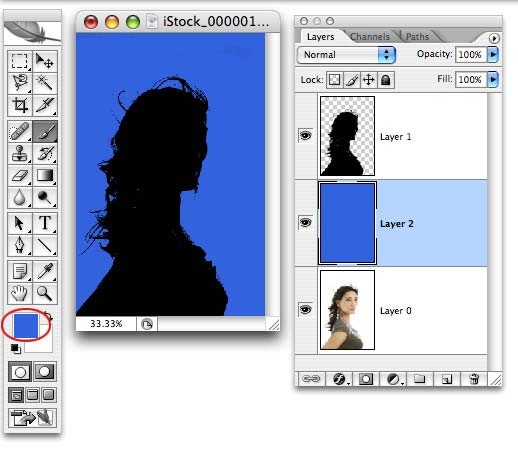
Task: Switch to the Channels tab
Action: [370, 37]
